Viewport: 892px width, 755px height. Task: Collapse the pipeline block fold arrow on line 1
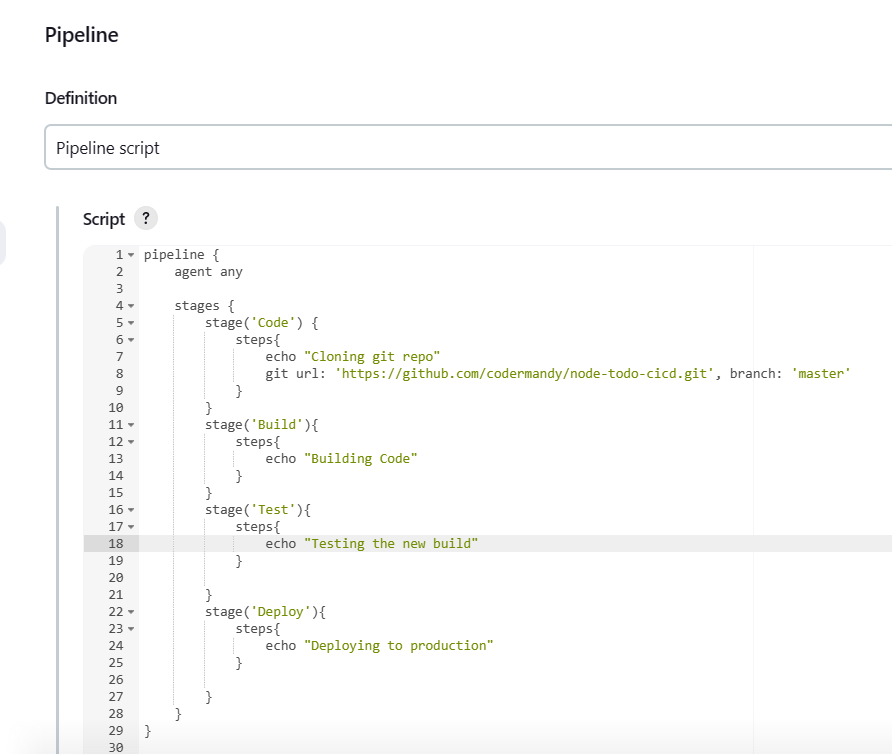(131, 255)
